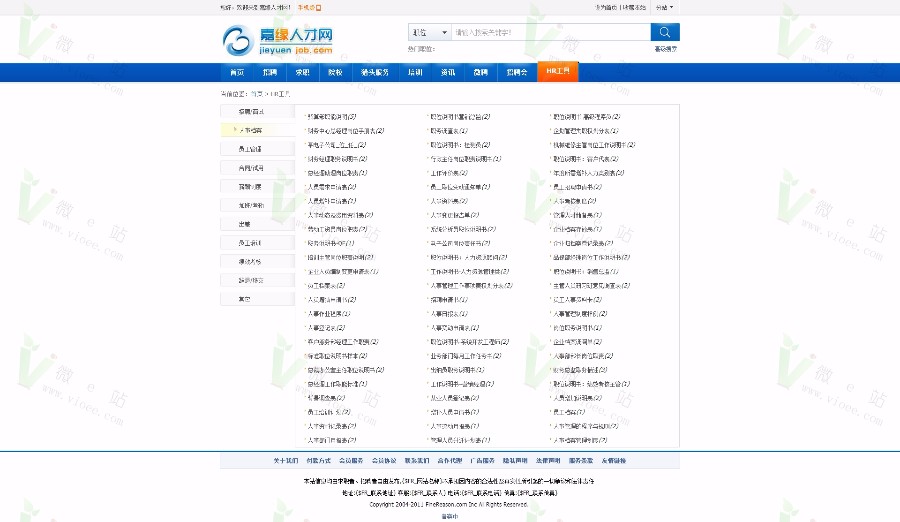This screenshot has width=900, height=522.
Task: Select the 绩效考核 sidebar category
Action: tap(257, 261)
